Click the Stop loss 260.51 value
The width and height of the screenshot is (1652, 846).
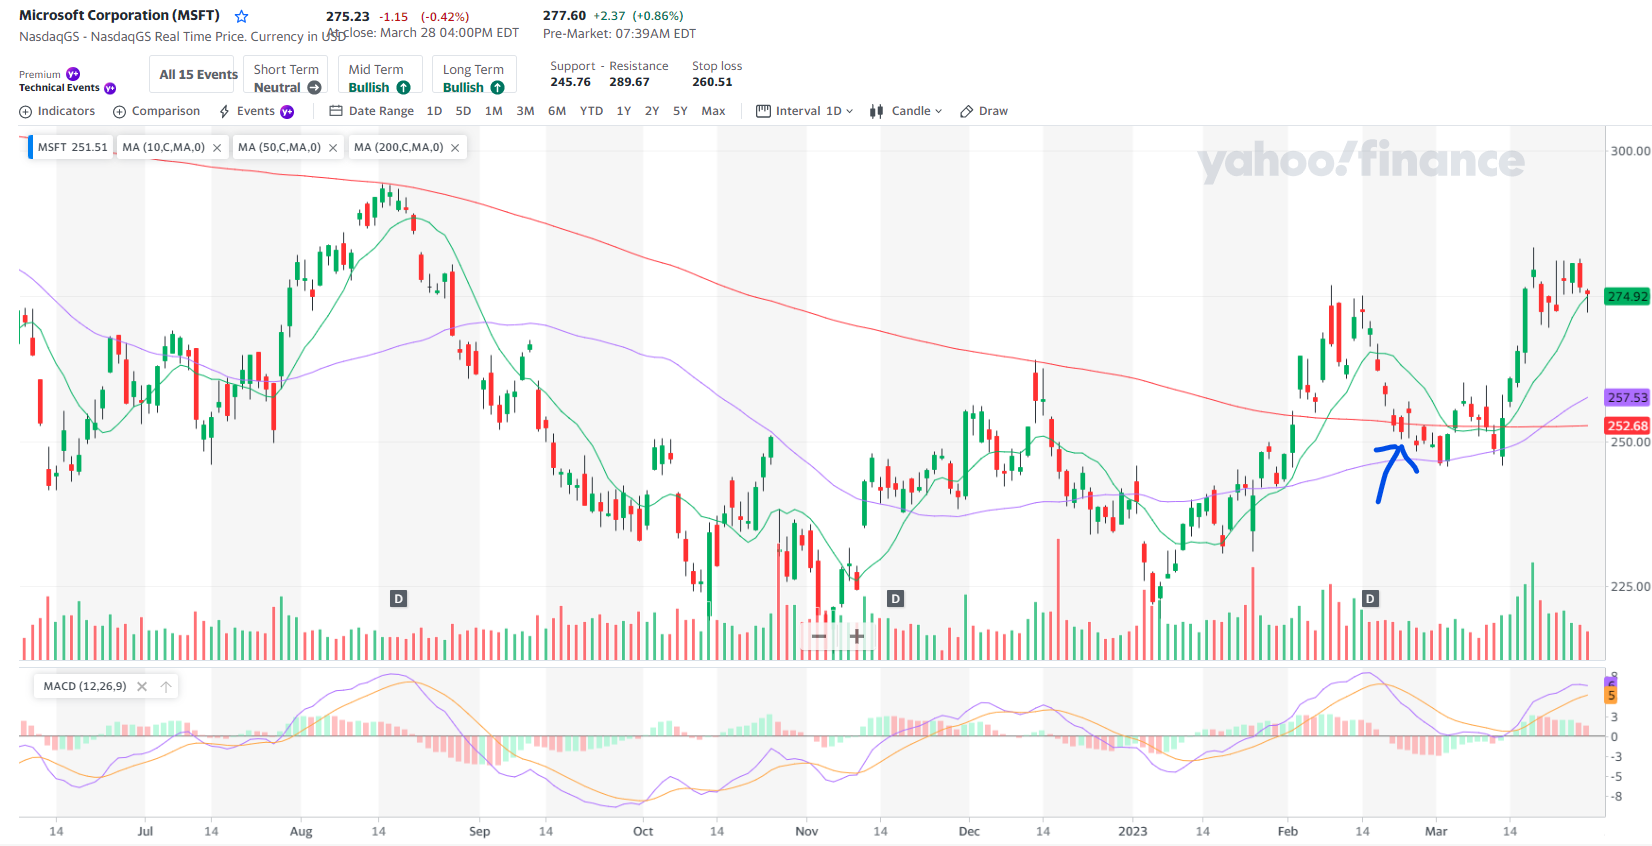click(x=712, y=83)
